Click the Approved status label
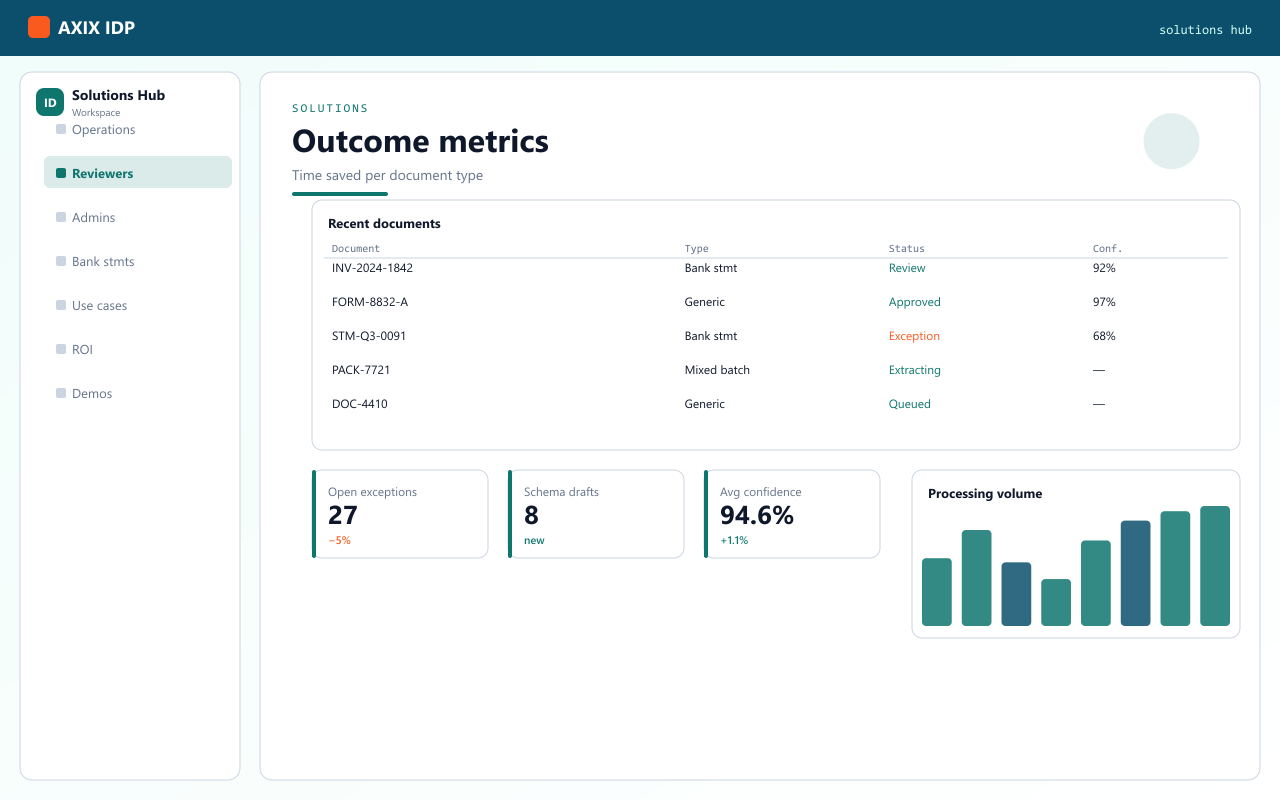Image resolution: width=1280 pixels, height=800 pixels. click(915, 302)
